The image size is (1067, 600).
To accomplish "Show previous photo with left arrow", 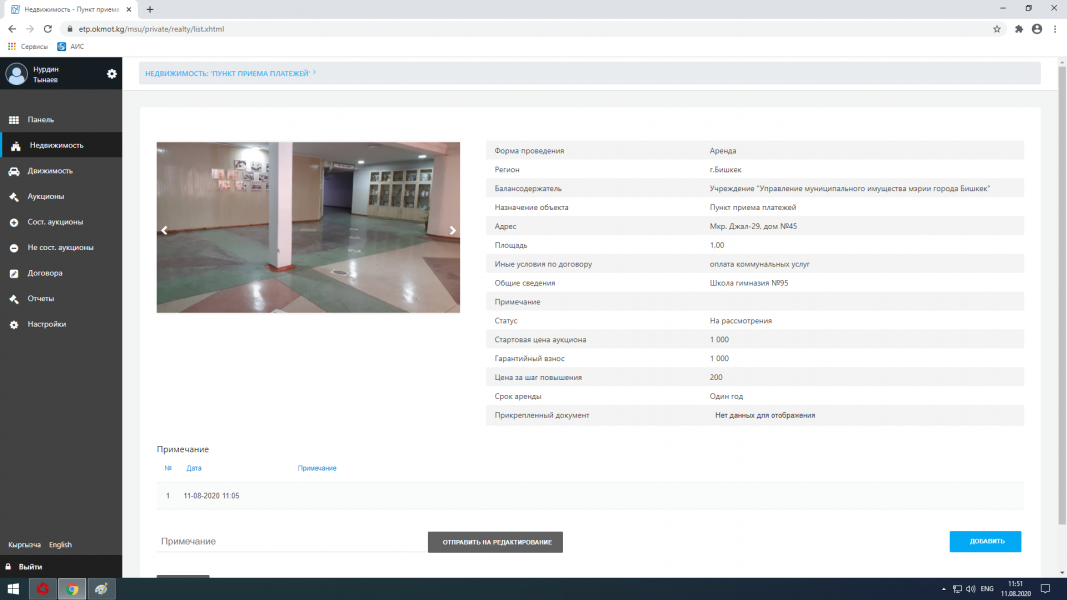I will tap(165, 230).
